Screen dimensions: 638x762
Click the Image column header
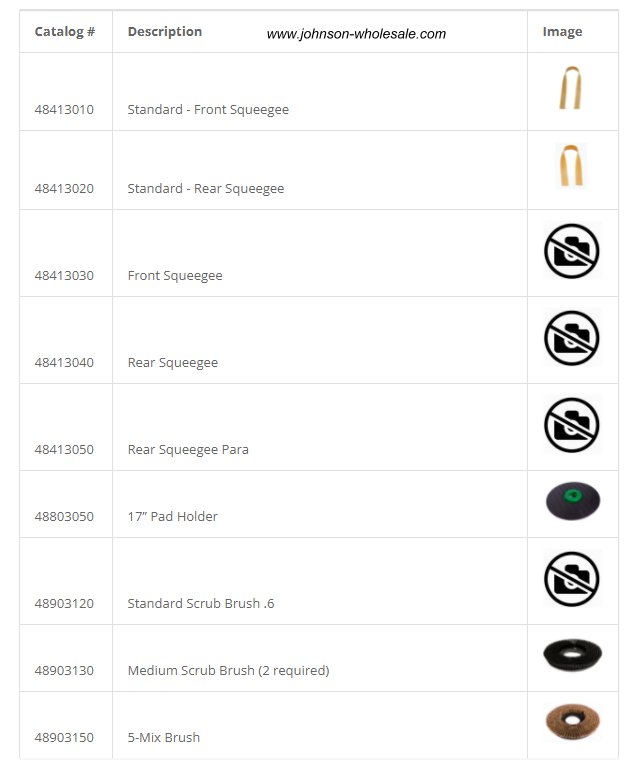[x=562, y=32]
